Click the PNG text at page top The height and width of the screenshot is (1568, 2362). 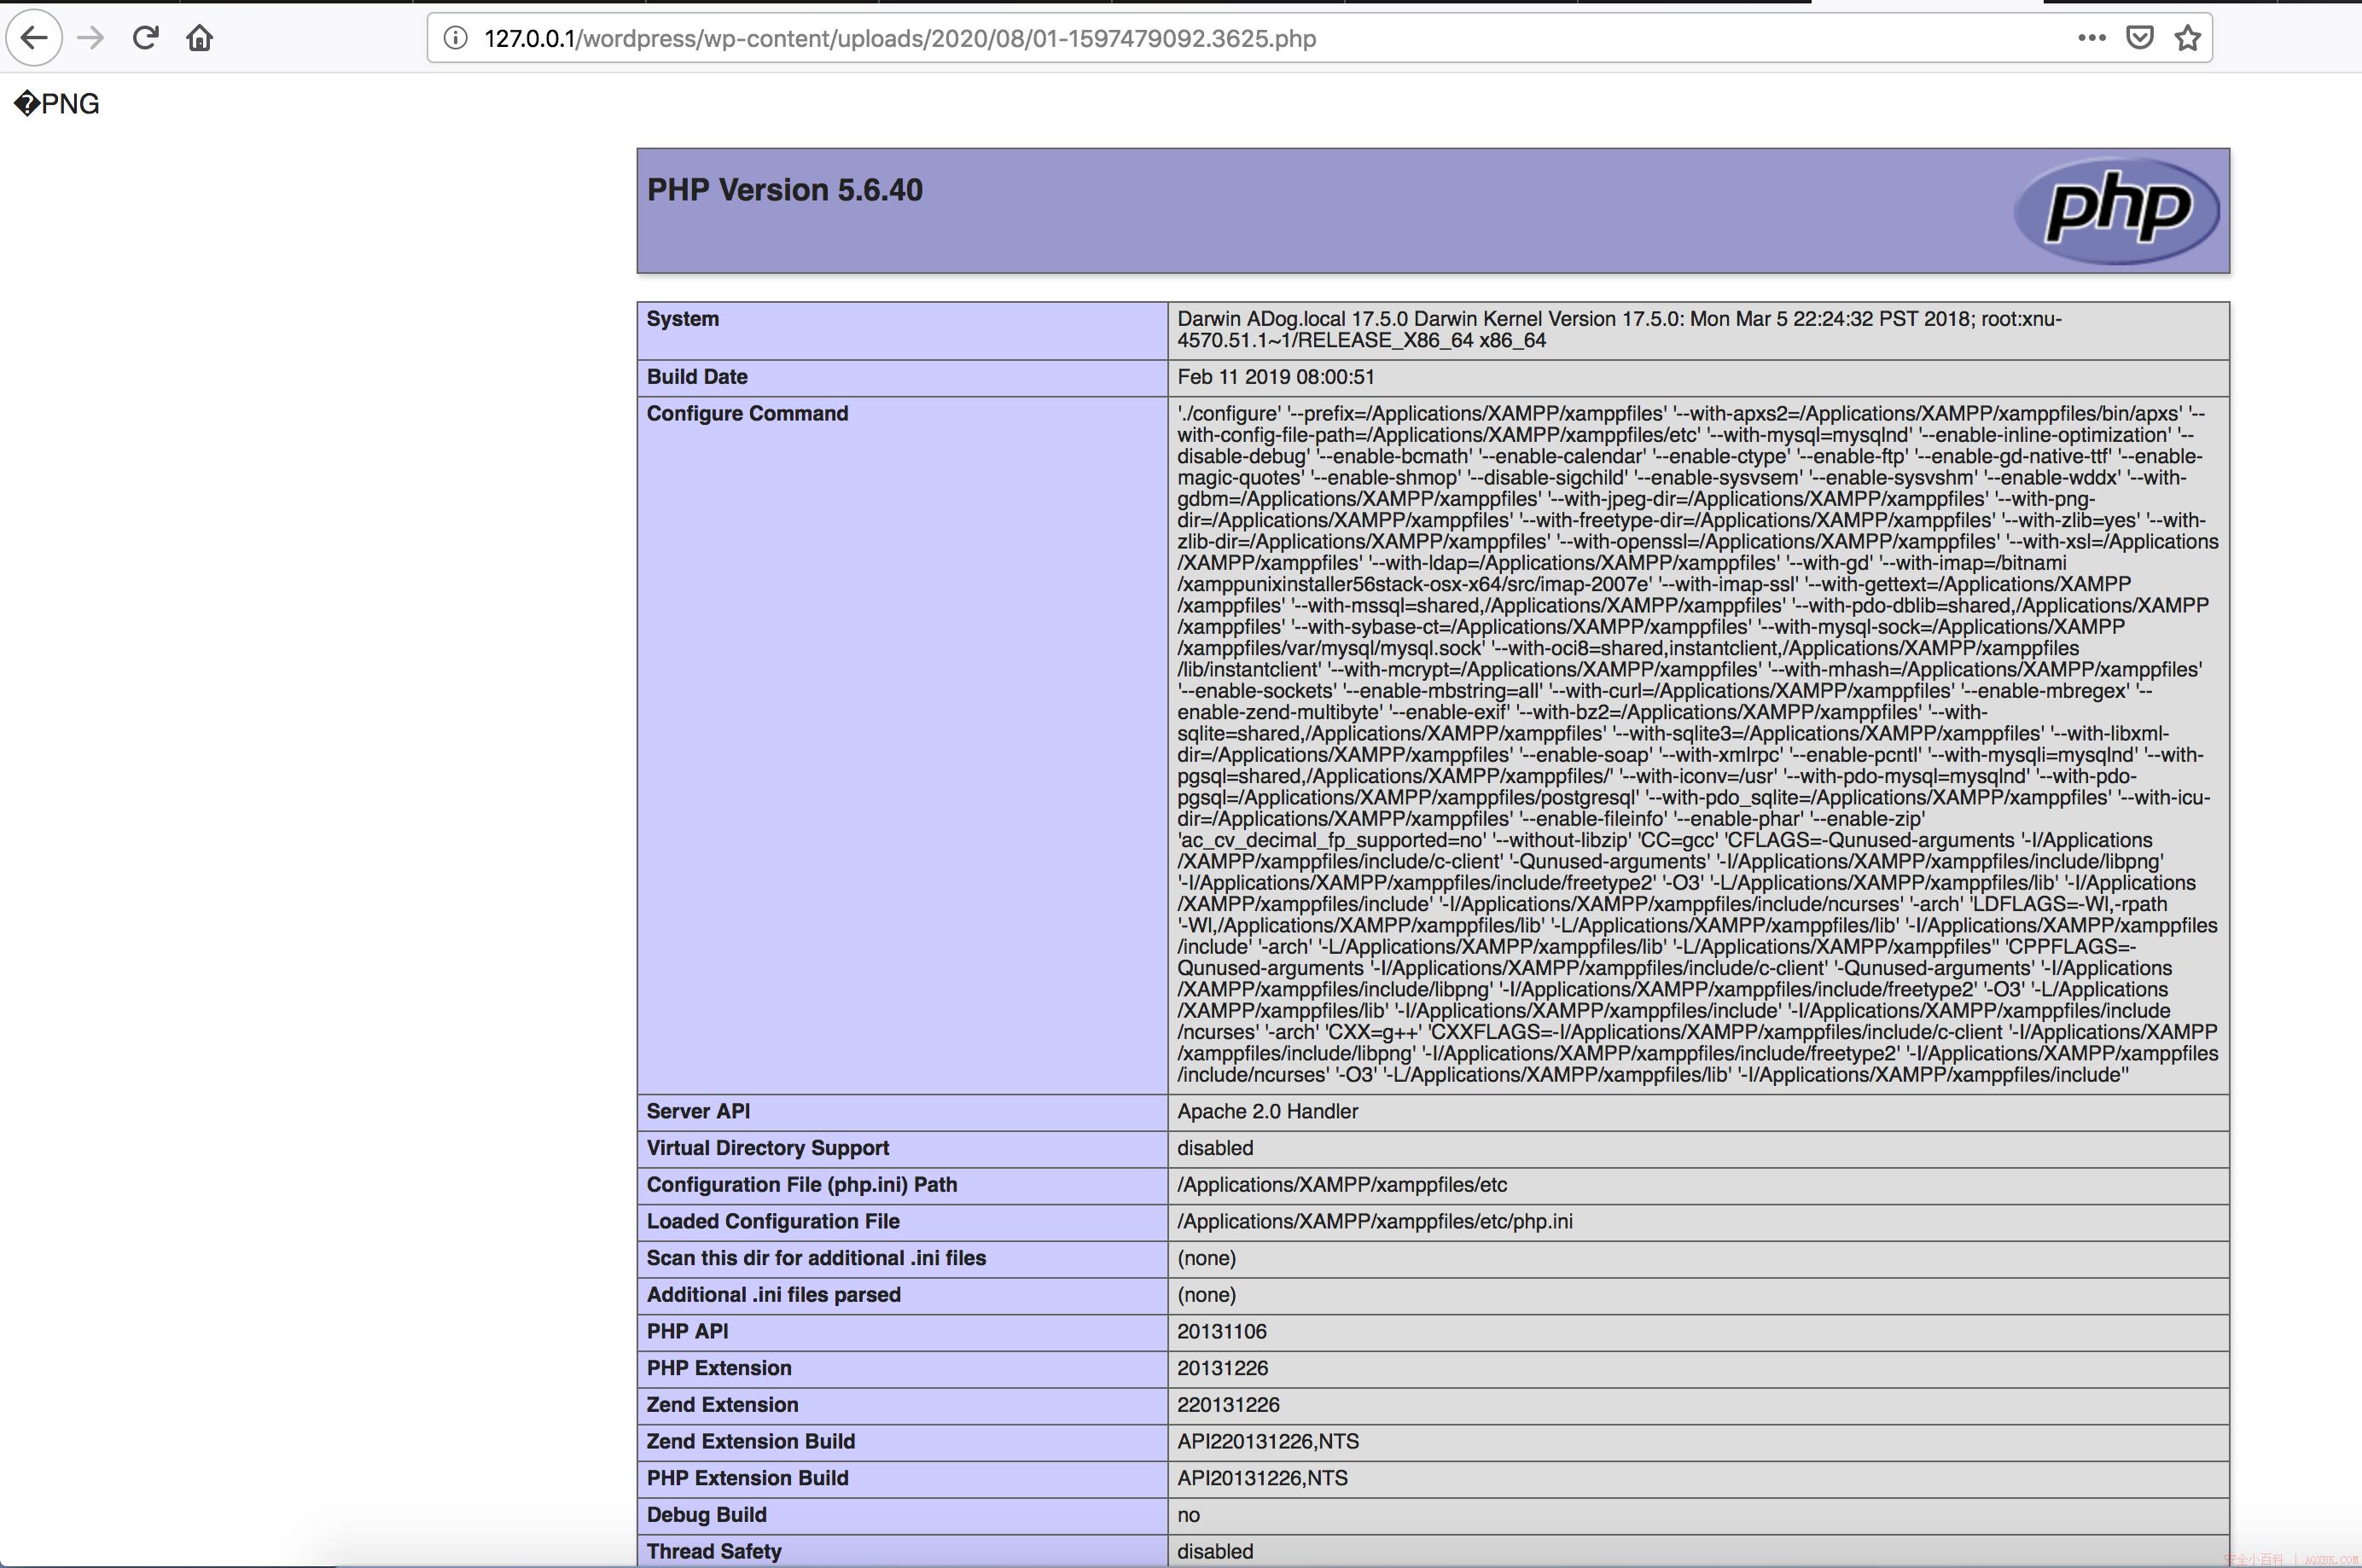point(57,104)
